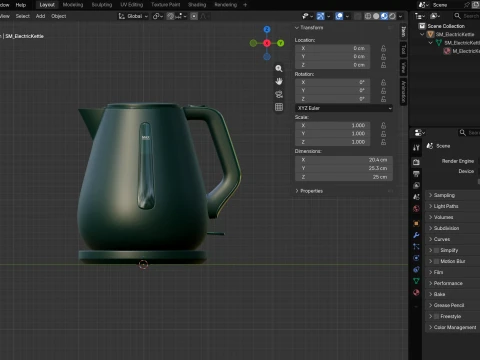Image resolution: width=480 pixels, height=360 pixels.
Task: Collapse SM_ElectricKettle collection in outliner
Action: (x=422, y=34)
